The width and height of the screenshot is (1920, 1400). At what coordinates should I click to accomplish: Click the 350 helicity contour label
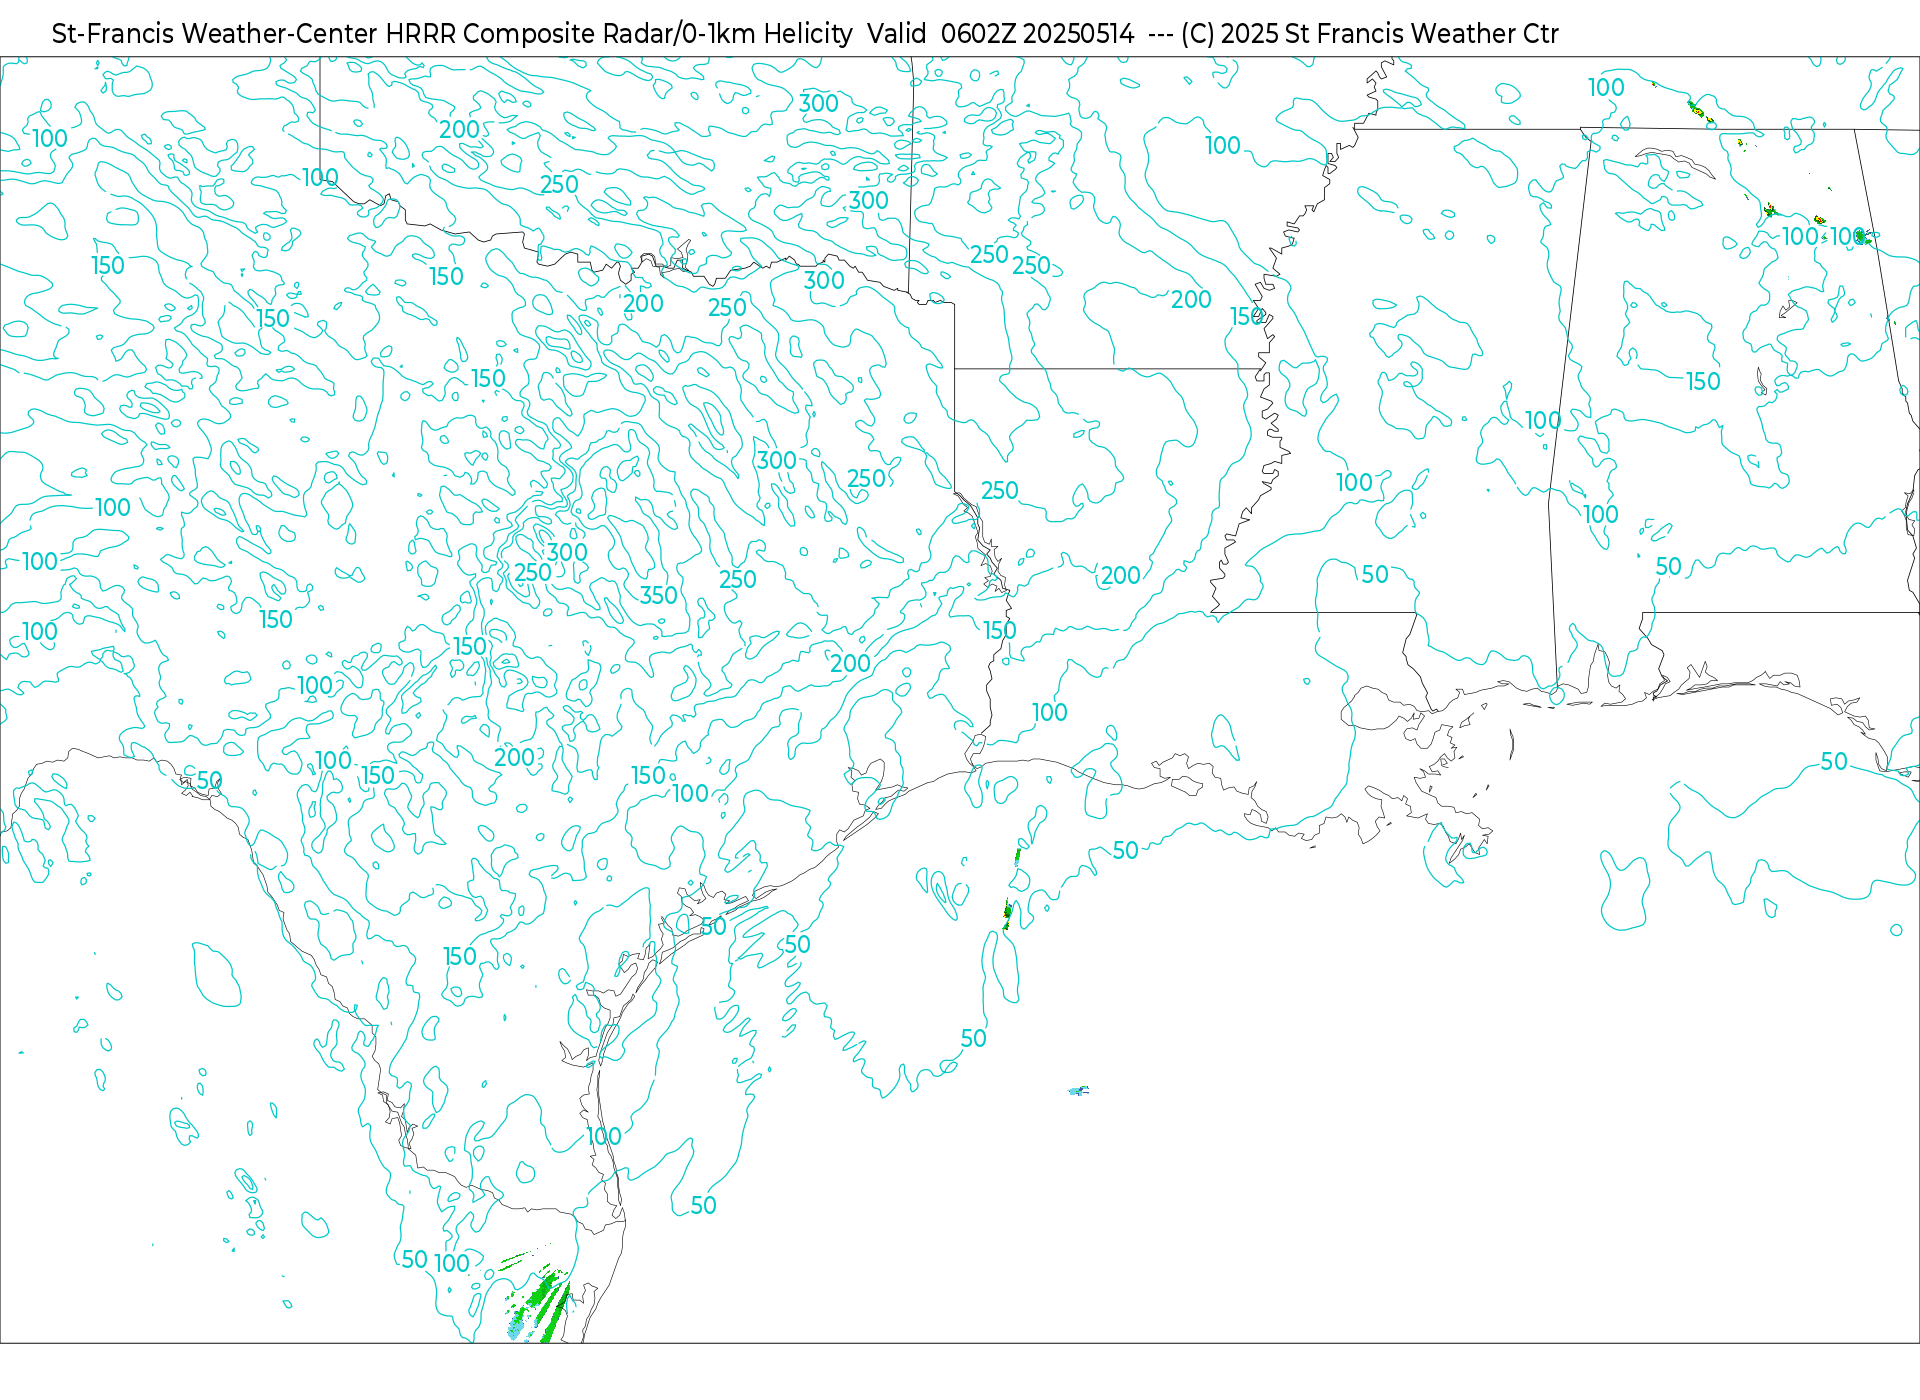pos(659,595)
